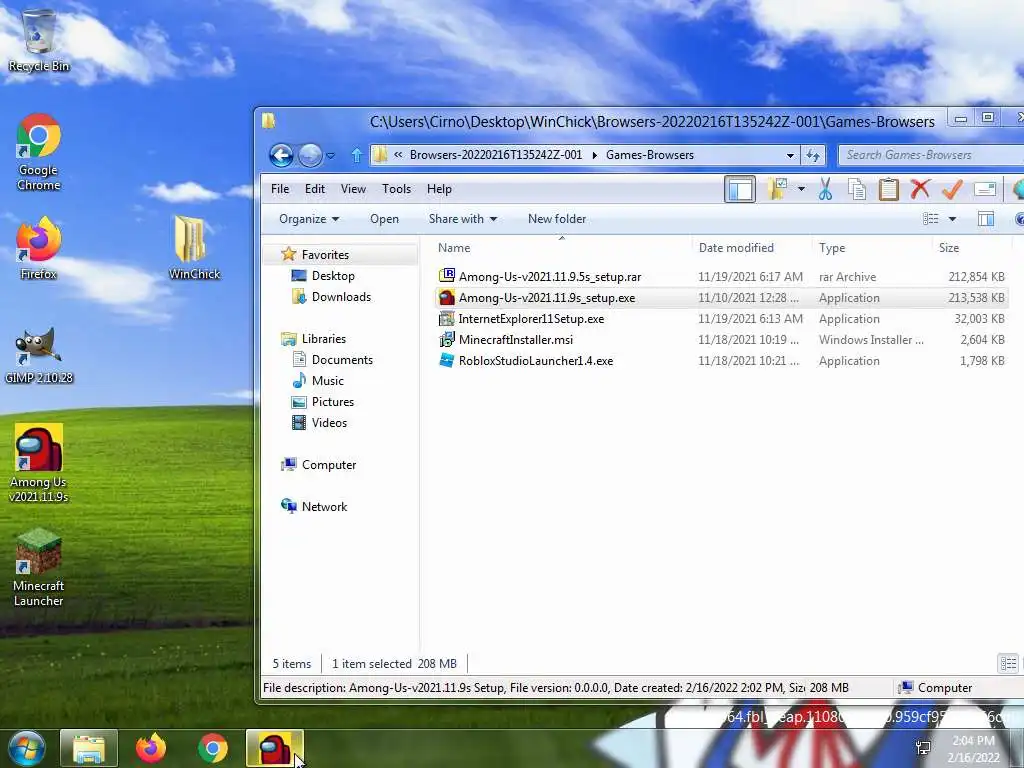
Task: Open the Organize dropdown
Action: coord(309,219)
